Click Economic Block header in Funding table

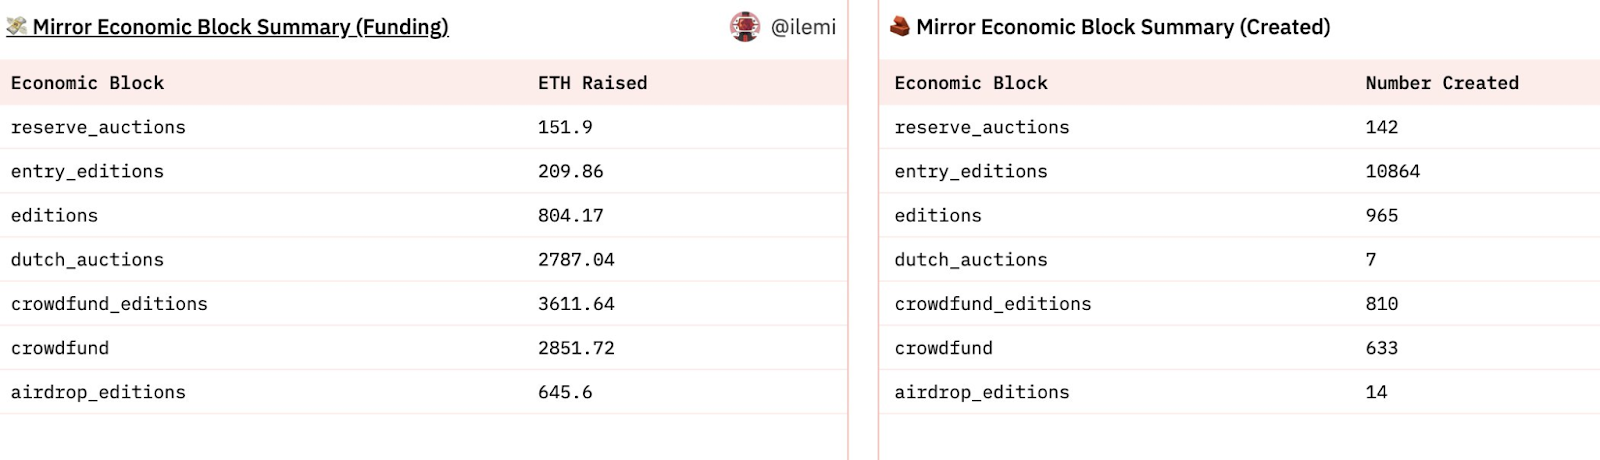coord(87,83)
